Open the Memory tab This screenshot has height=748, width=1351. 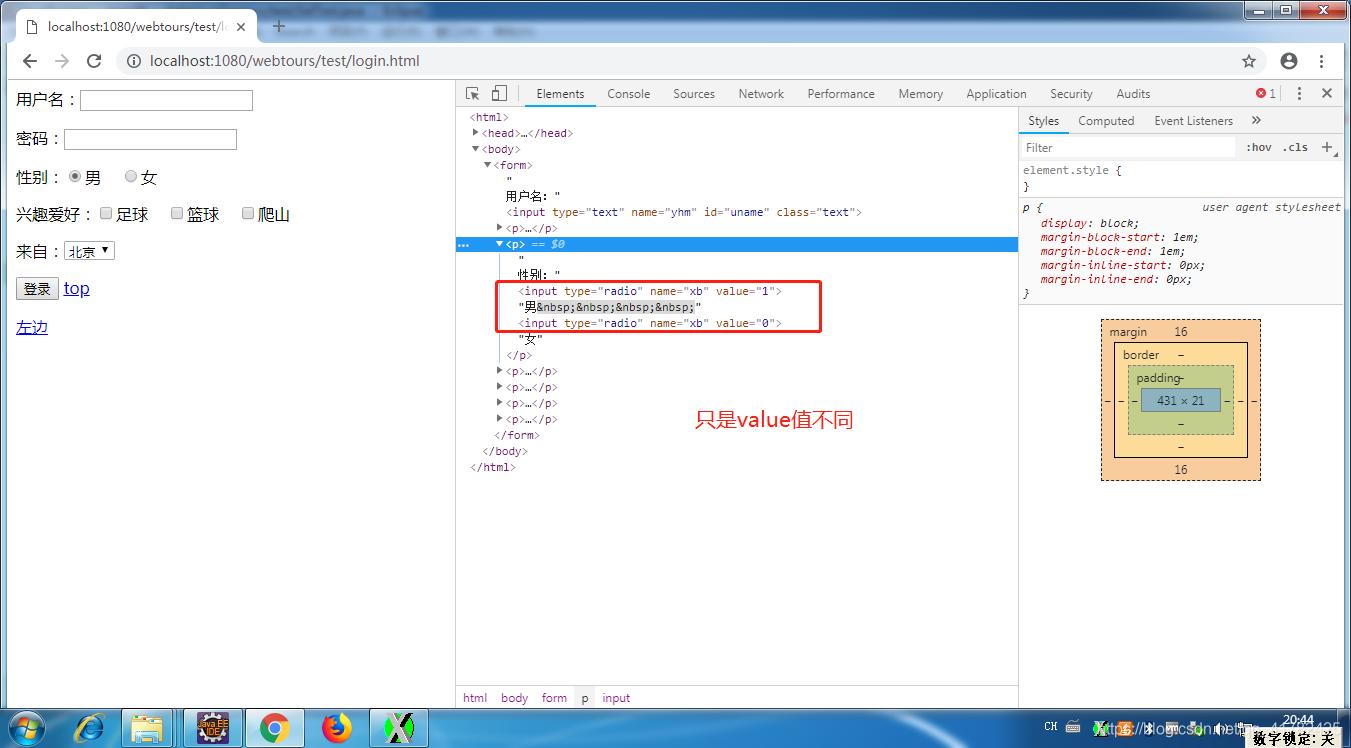coord(920,94)
